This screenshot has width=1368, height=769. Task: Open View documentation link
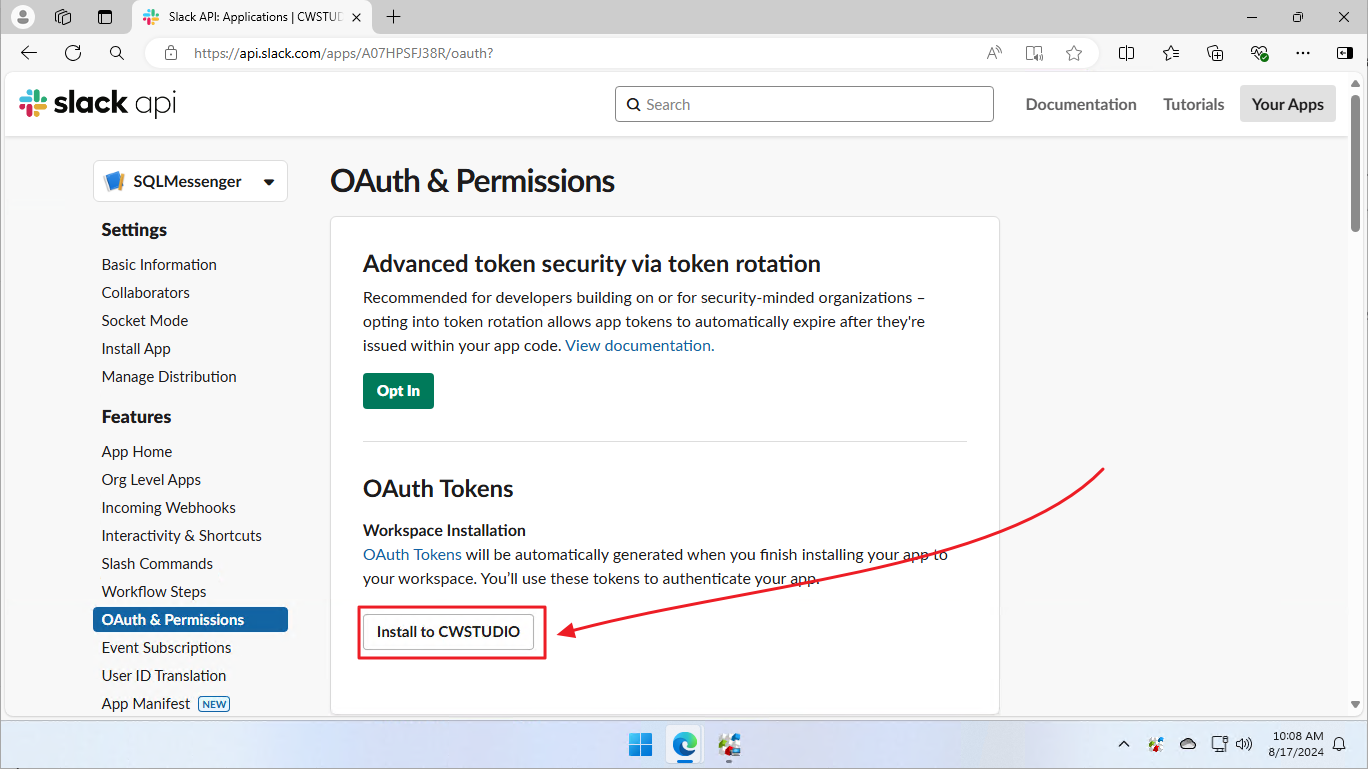(x=638, y=345)
